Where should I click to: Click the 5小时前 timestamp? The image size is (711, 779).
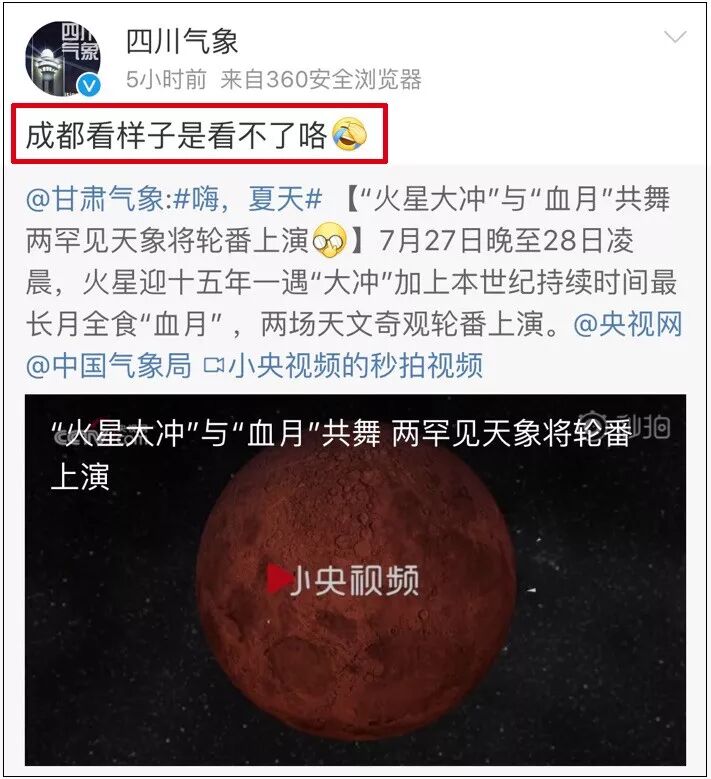(166, 79)
